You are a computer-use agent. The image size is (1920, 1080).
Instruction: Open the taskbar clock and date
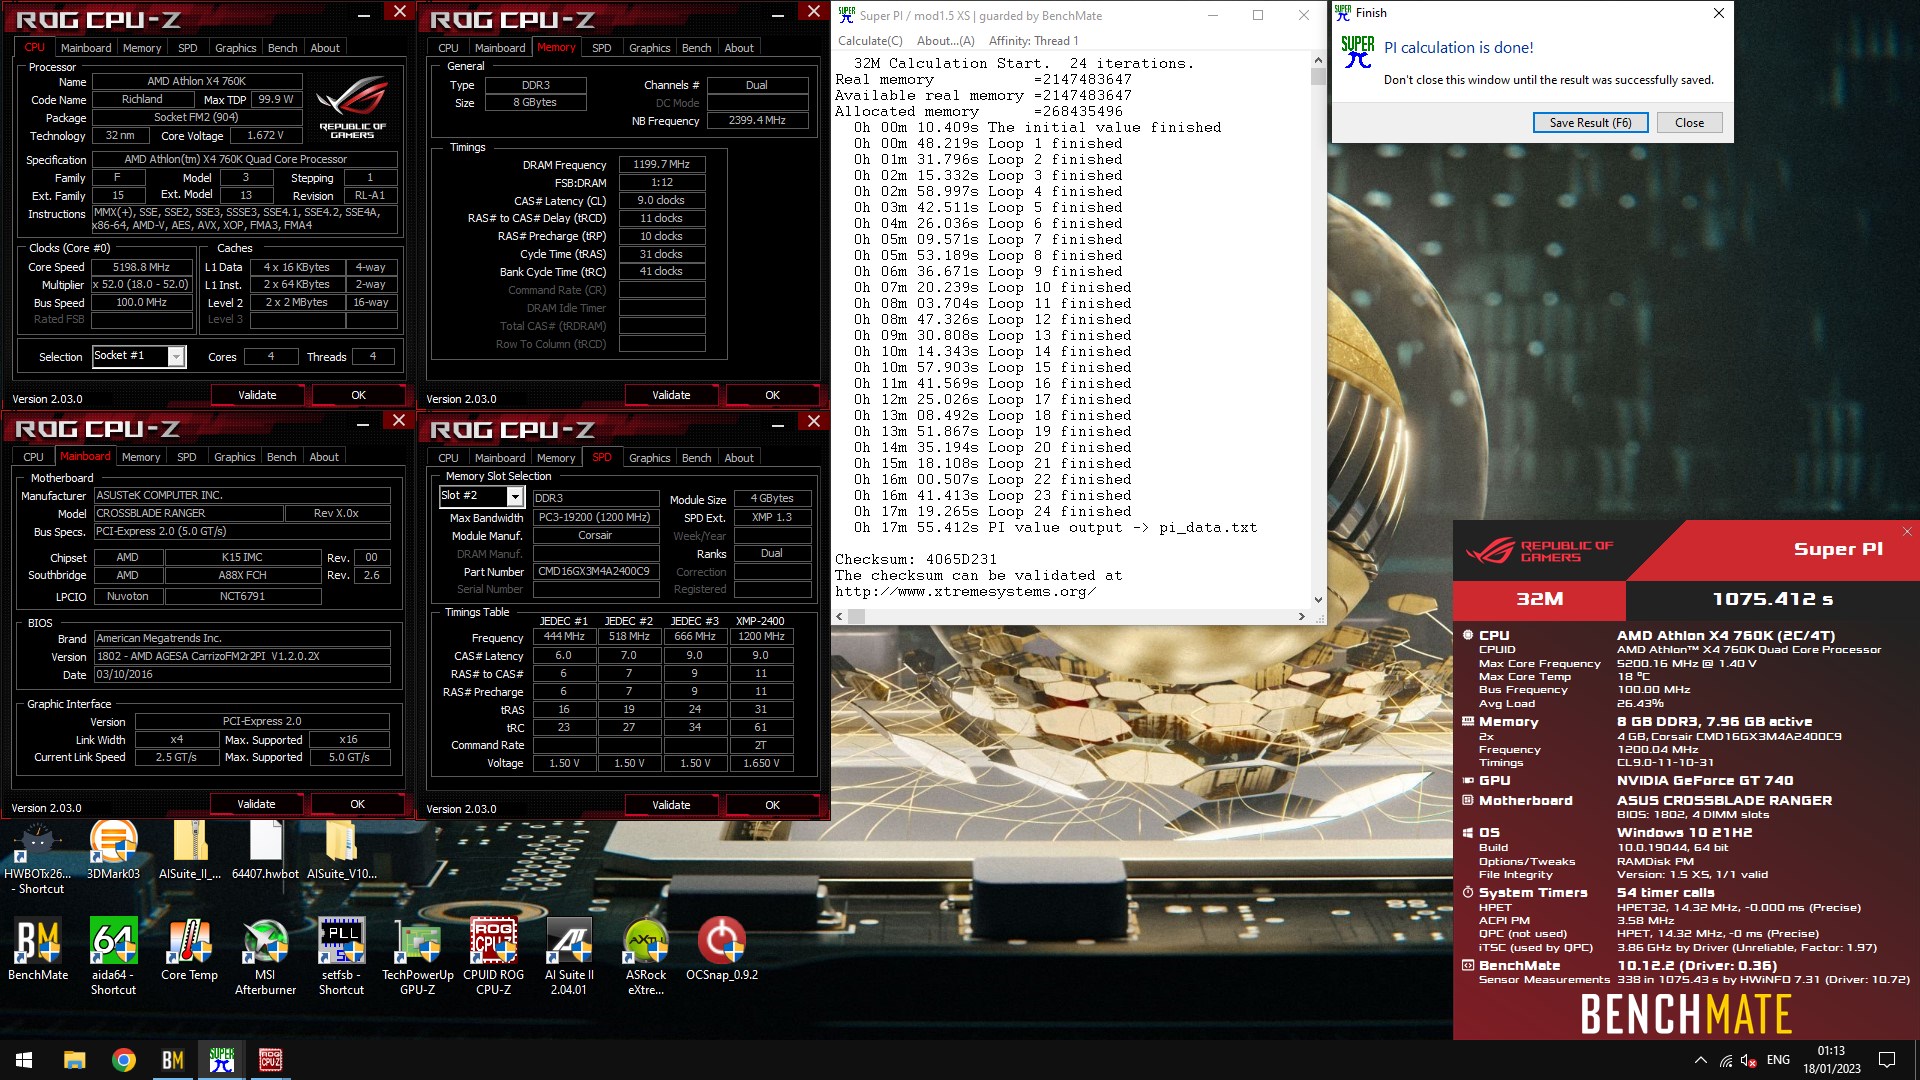[1831, 1060]
